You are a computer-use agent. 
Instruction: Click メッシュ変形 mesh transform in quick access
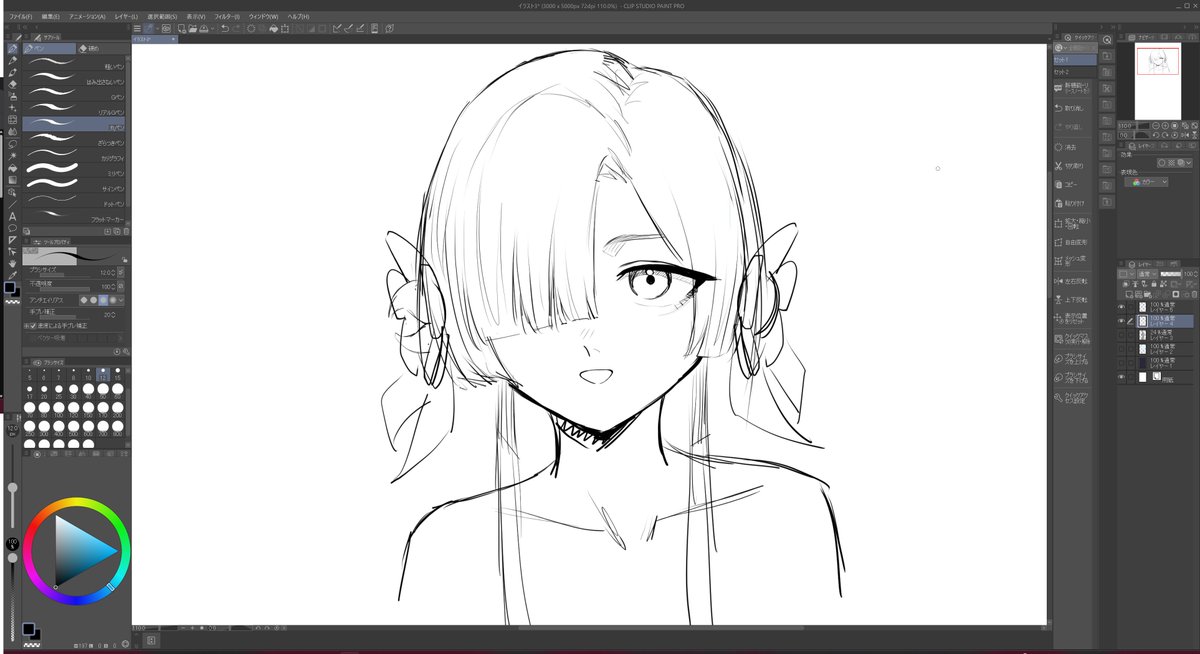tap(1075, 261)
